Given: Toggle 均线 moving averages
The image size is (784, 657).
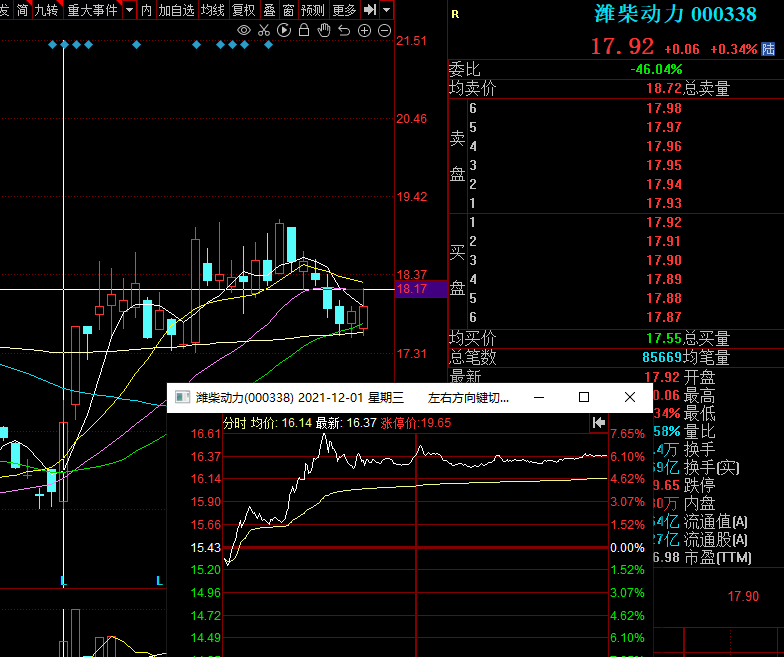Looking at the screenshot, I should (x=212, y=10).
